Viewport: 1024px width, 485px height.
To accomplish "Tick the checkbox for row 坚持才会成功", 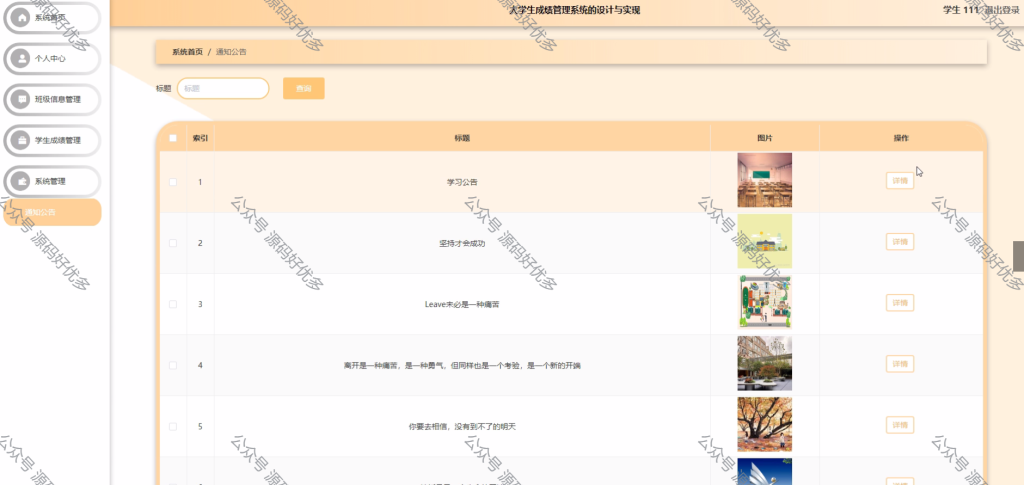I will point(173,243).
